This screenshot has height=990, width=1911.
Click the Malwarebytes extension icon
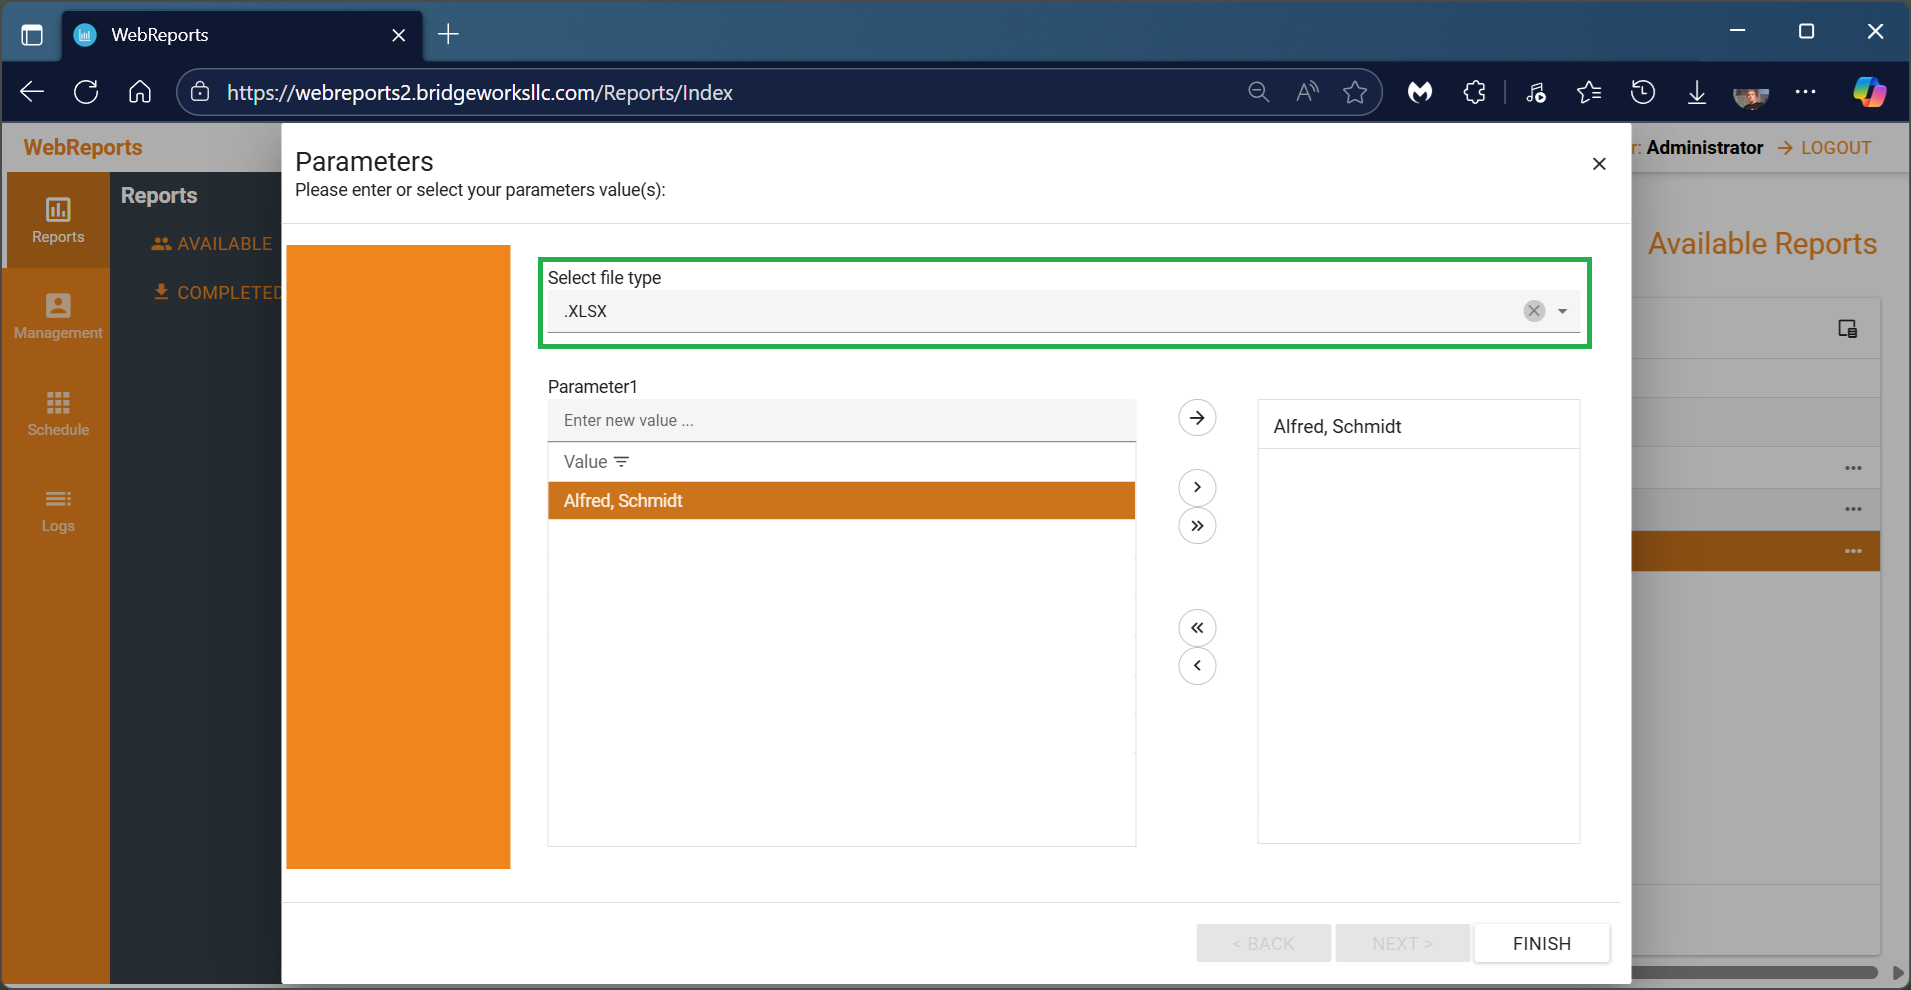[1420, 92]
